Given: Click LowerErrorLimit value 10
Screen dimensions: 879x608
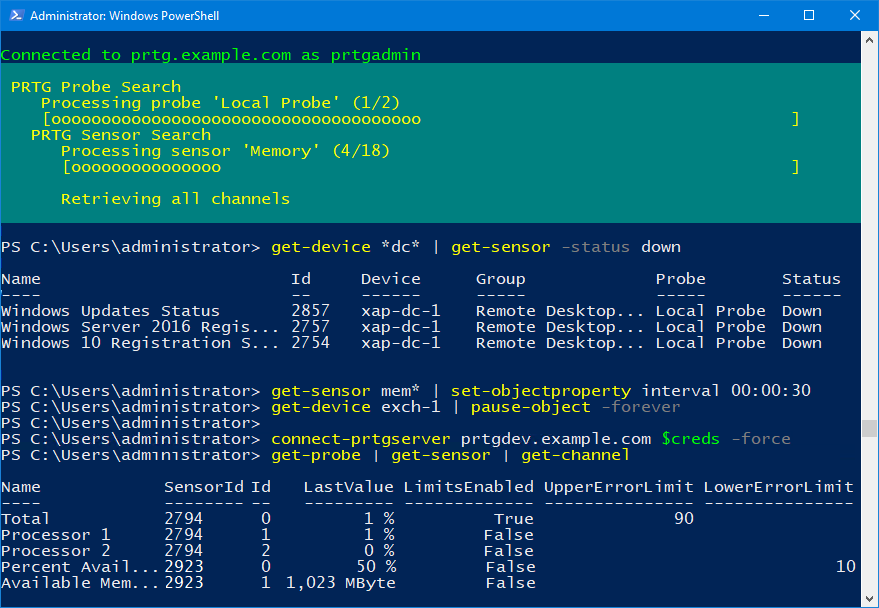Looking at the screenshot, I should pos(845,567).
